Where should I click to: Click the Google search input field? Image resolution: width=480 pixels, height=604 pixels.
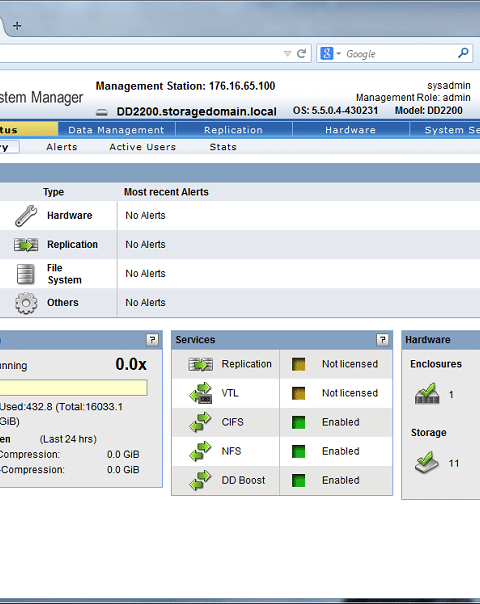400,54
